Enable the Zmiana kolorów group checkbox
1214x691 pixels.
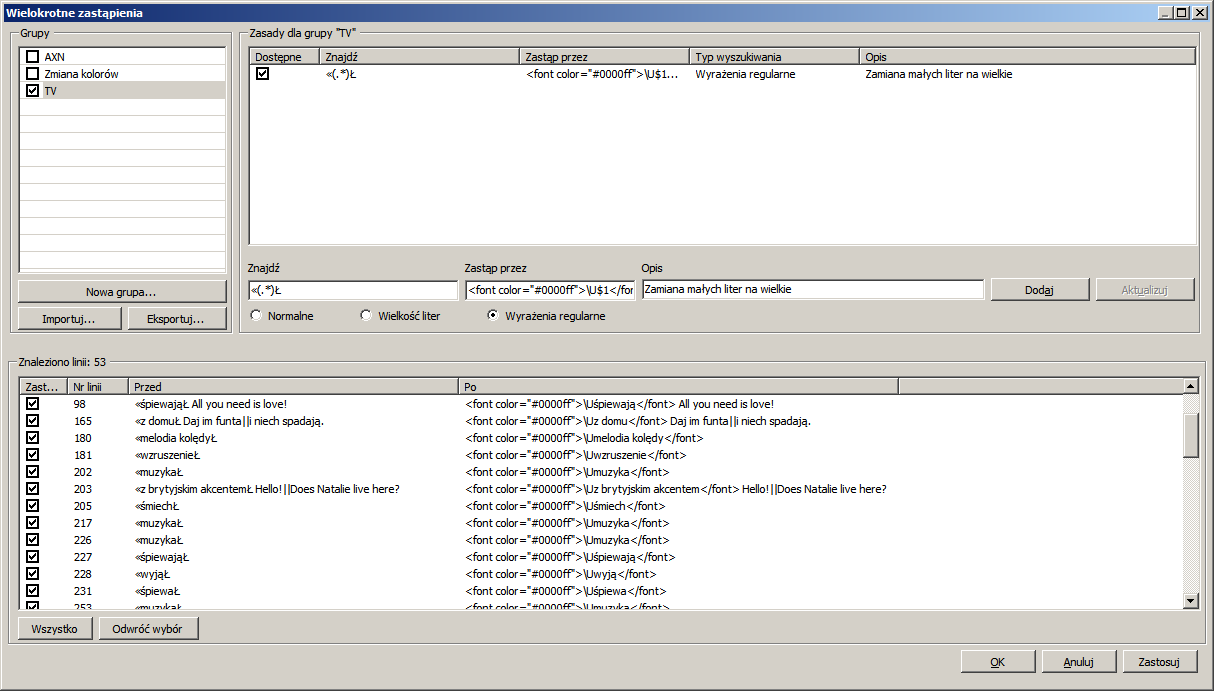pyautogui.click(x=33, y=74)
